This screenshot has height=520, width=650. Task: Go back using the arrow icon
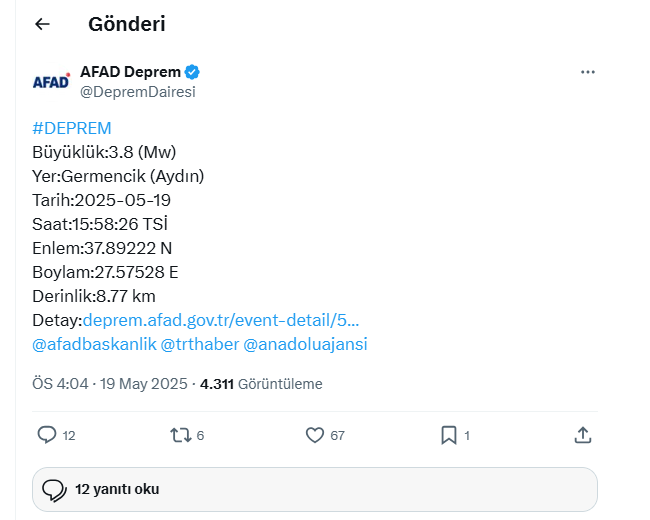pos(42,24)
